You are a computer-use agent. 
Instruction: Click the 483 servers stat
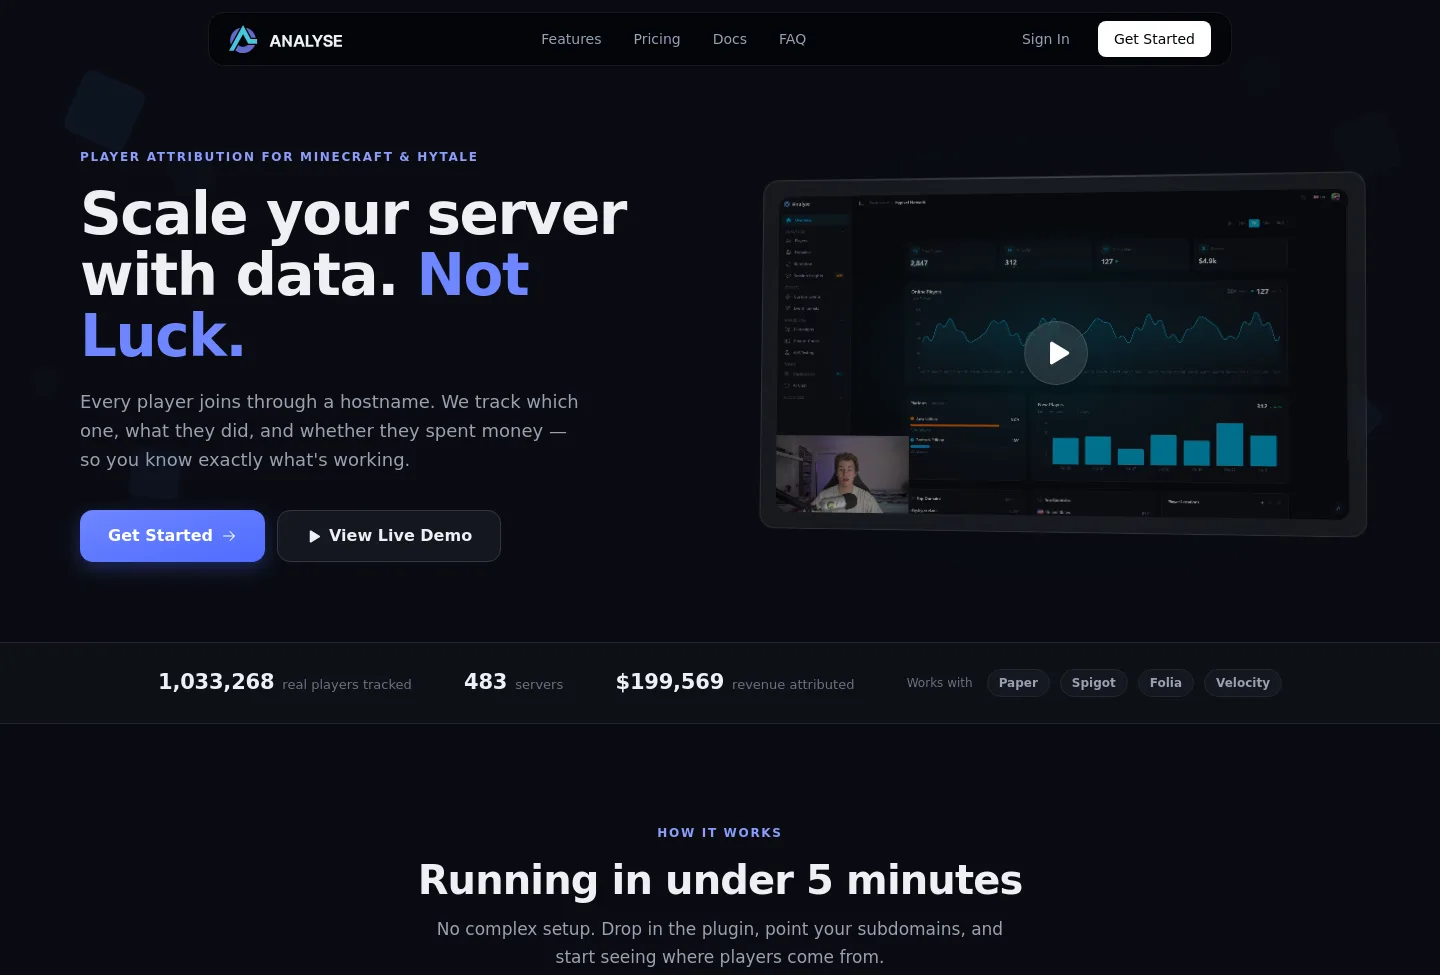(x=513, y=682)
